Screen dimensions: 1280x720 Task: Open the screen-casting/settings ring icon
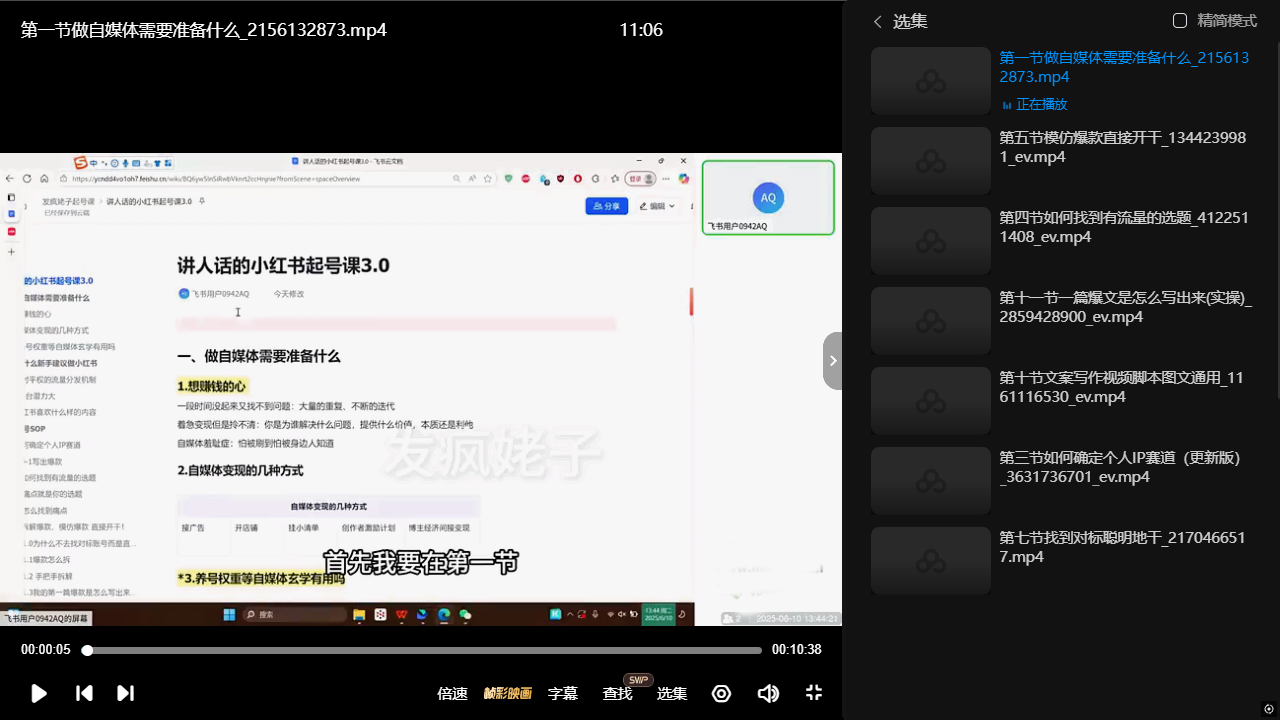(x=721, y=693)
